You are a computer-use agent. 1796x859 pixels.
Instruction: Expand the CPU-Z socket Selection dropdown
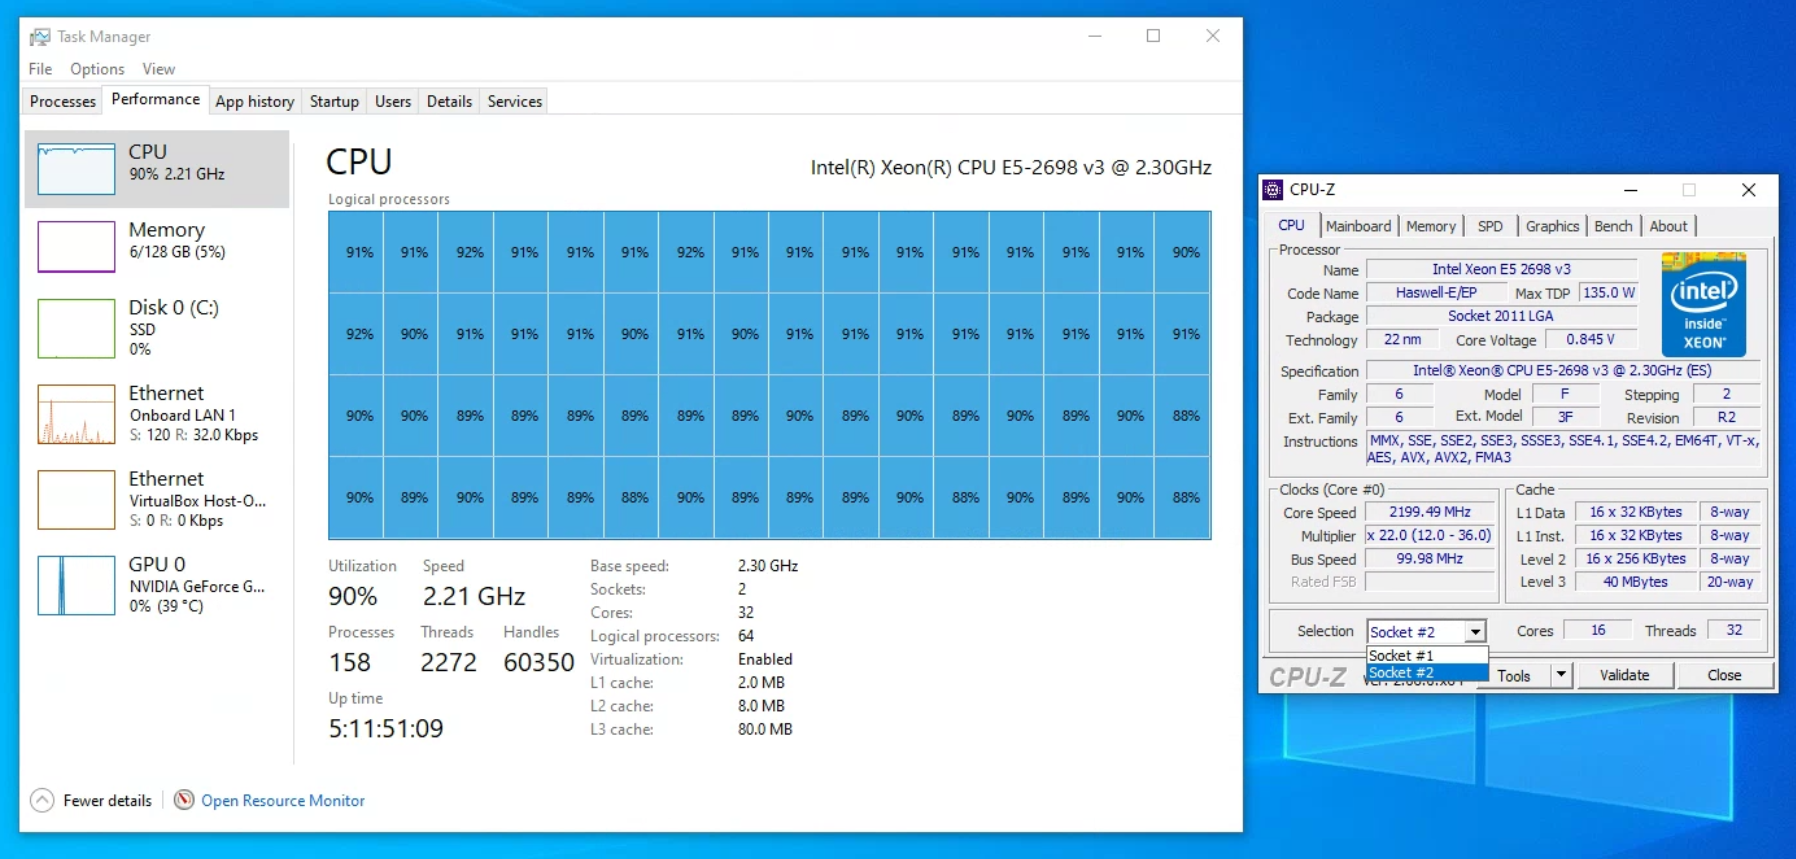click(1475, 632)
